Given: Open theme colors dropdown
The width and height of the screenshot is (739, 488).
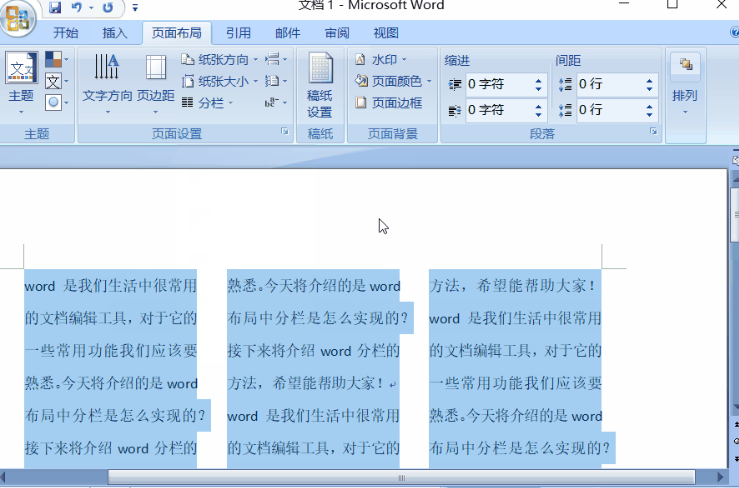Looking at the screenshot, I should pos(57,60).
